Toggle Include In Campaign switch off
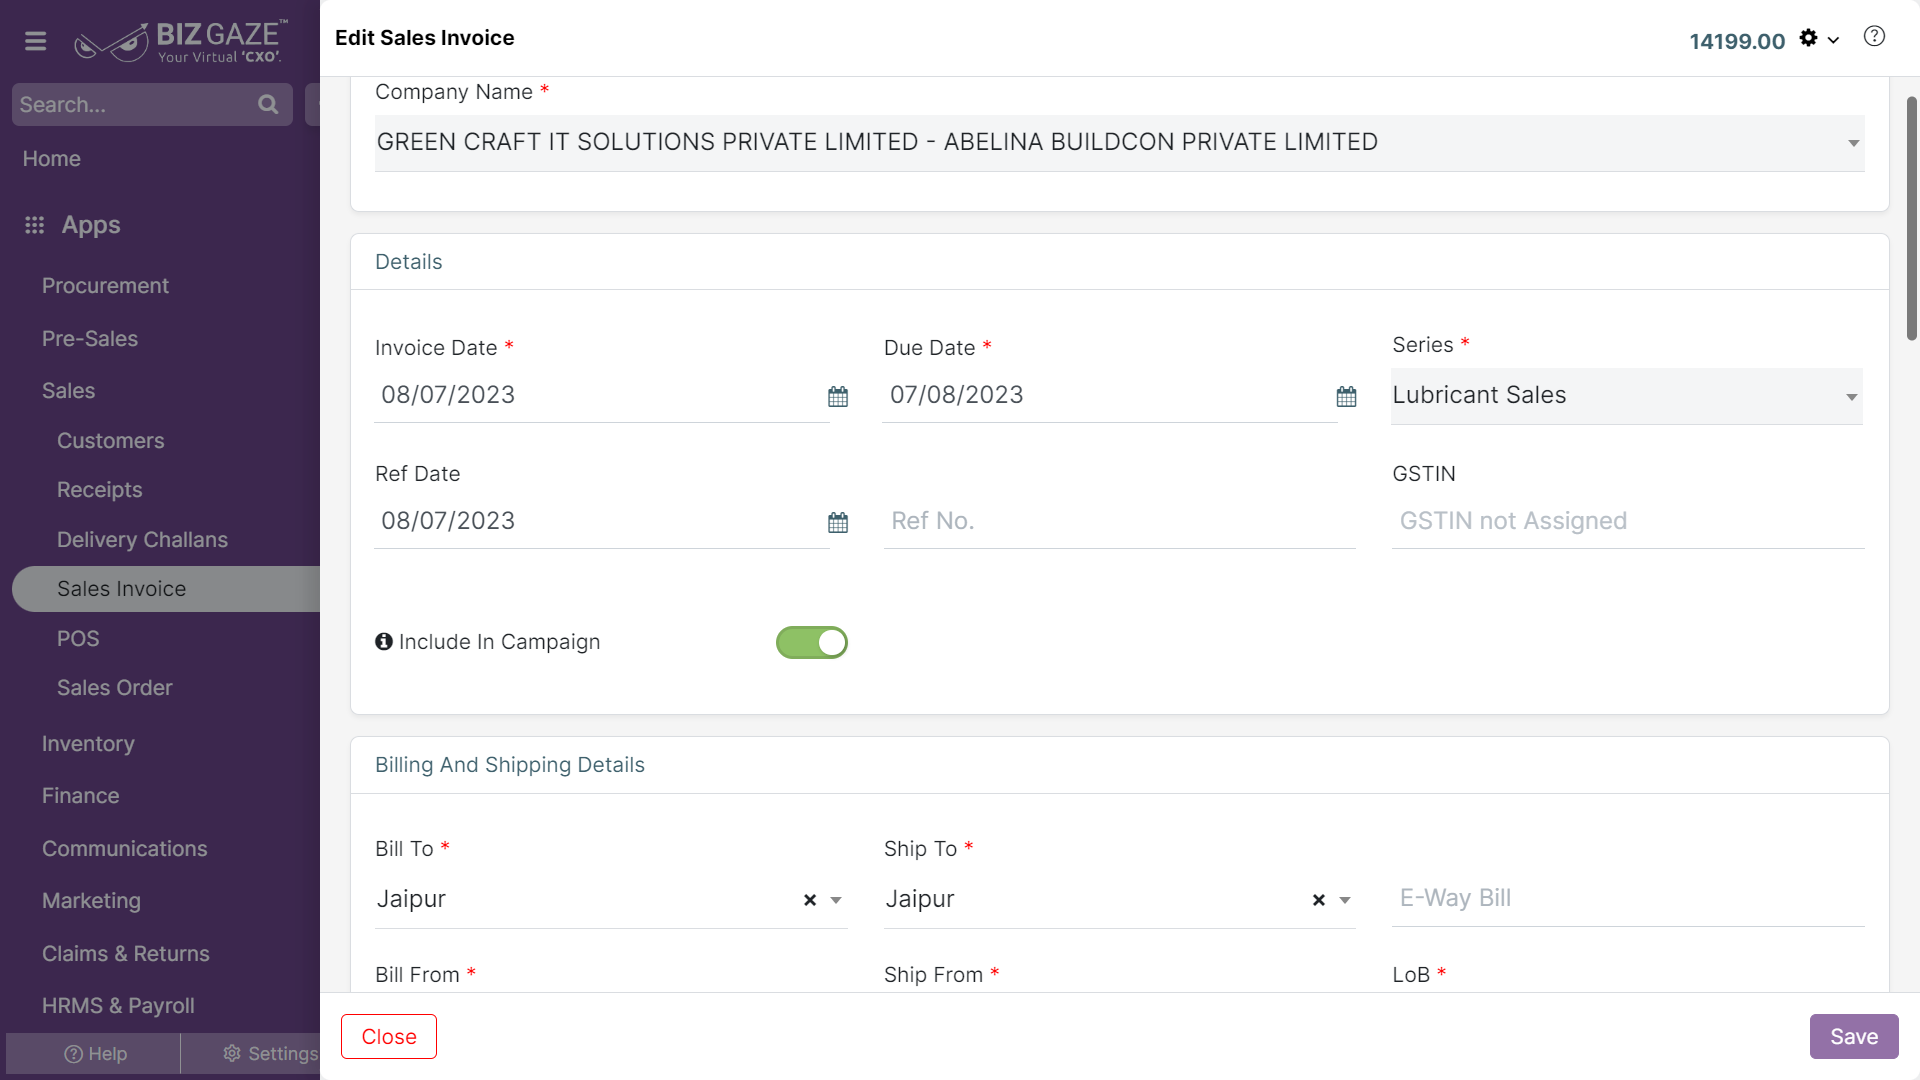Image resolution: width=1920 pixels, height=1080 pixels. pyautogui.click(x=811, y=642)
